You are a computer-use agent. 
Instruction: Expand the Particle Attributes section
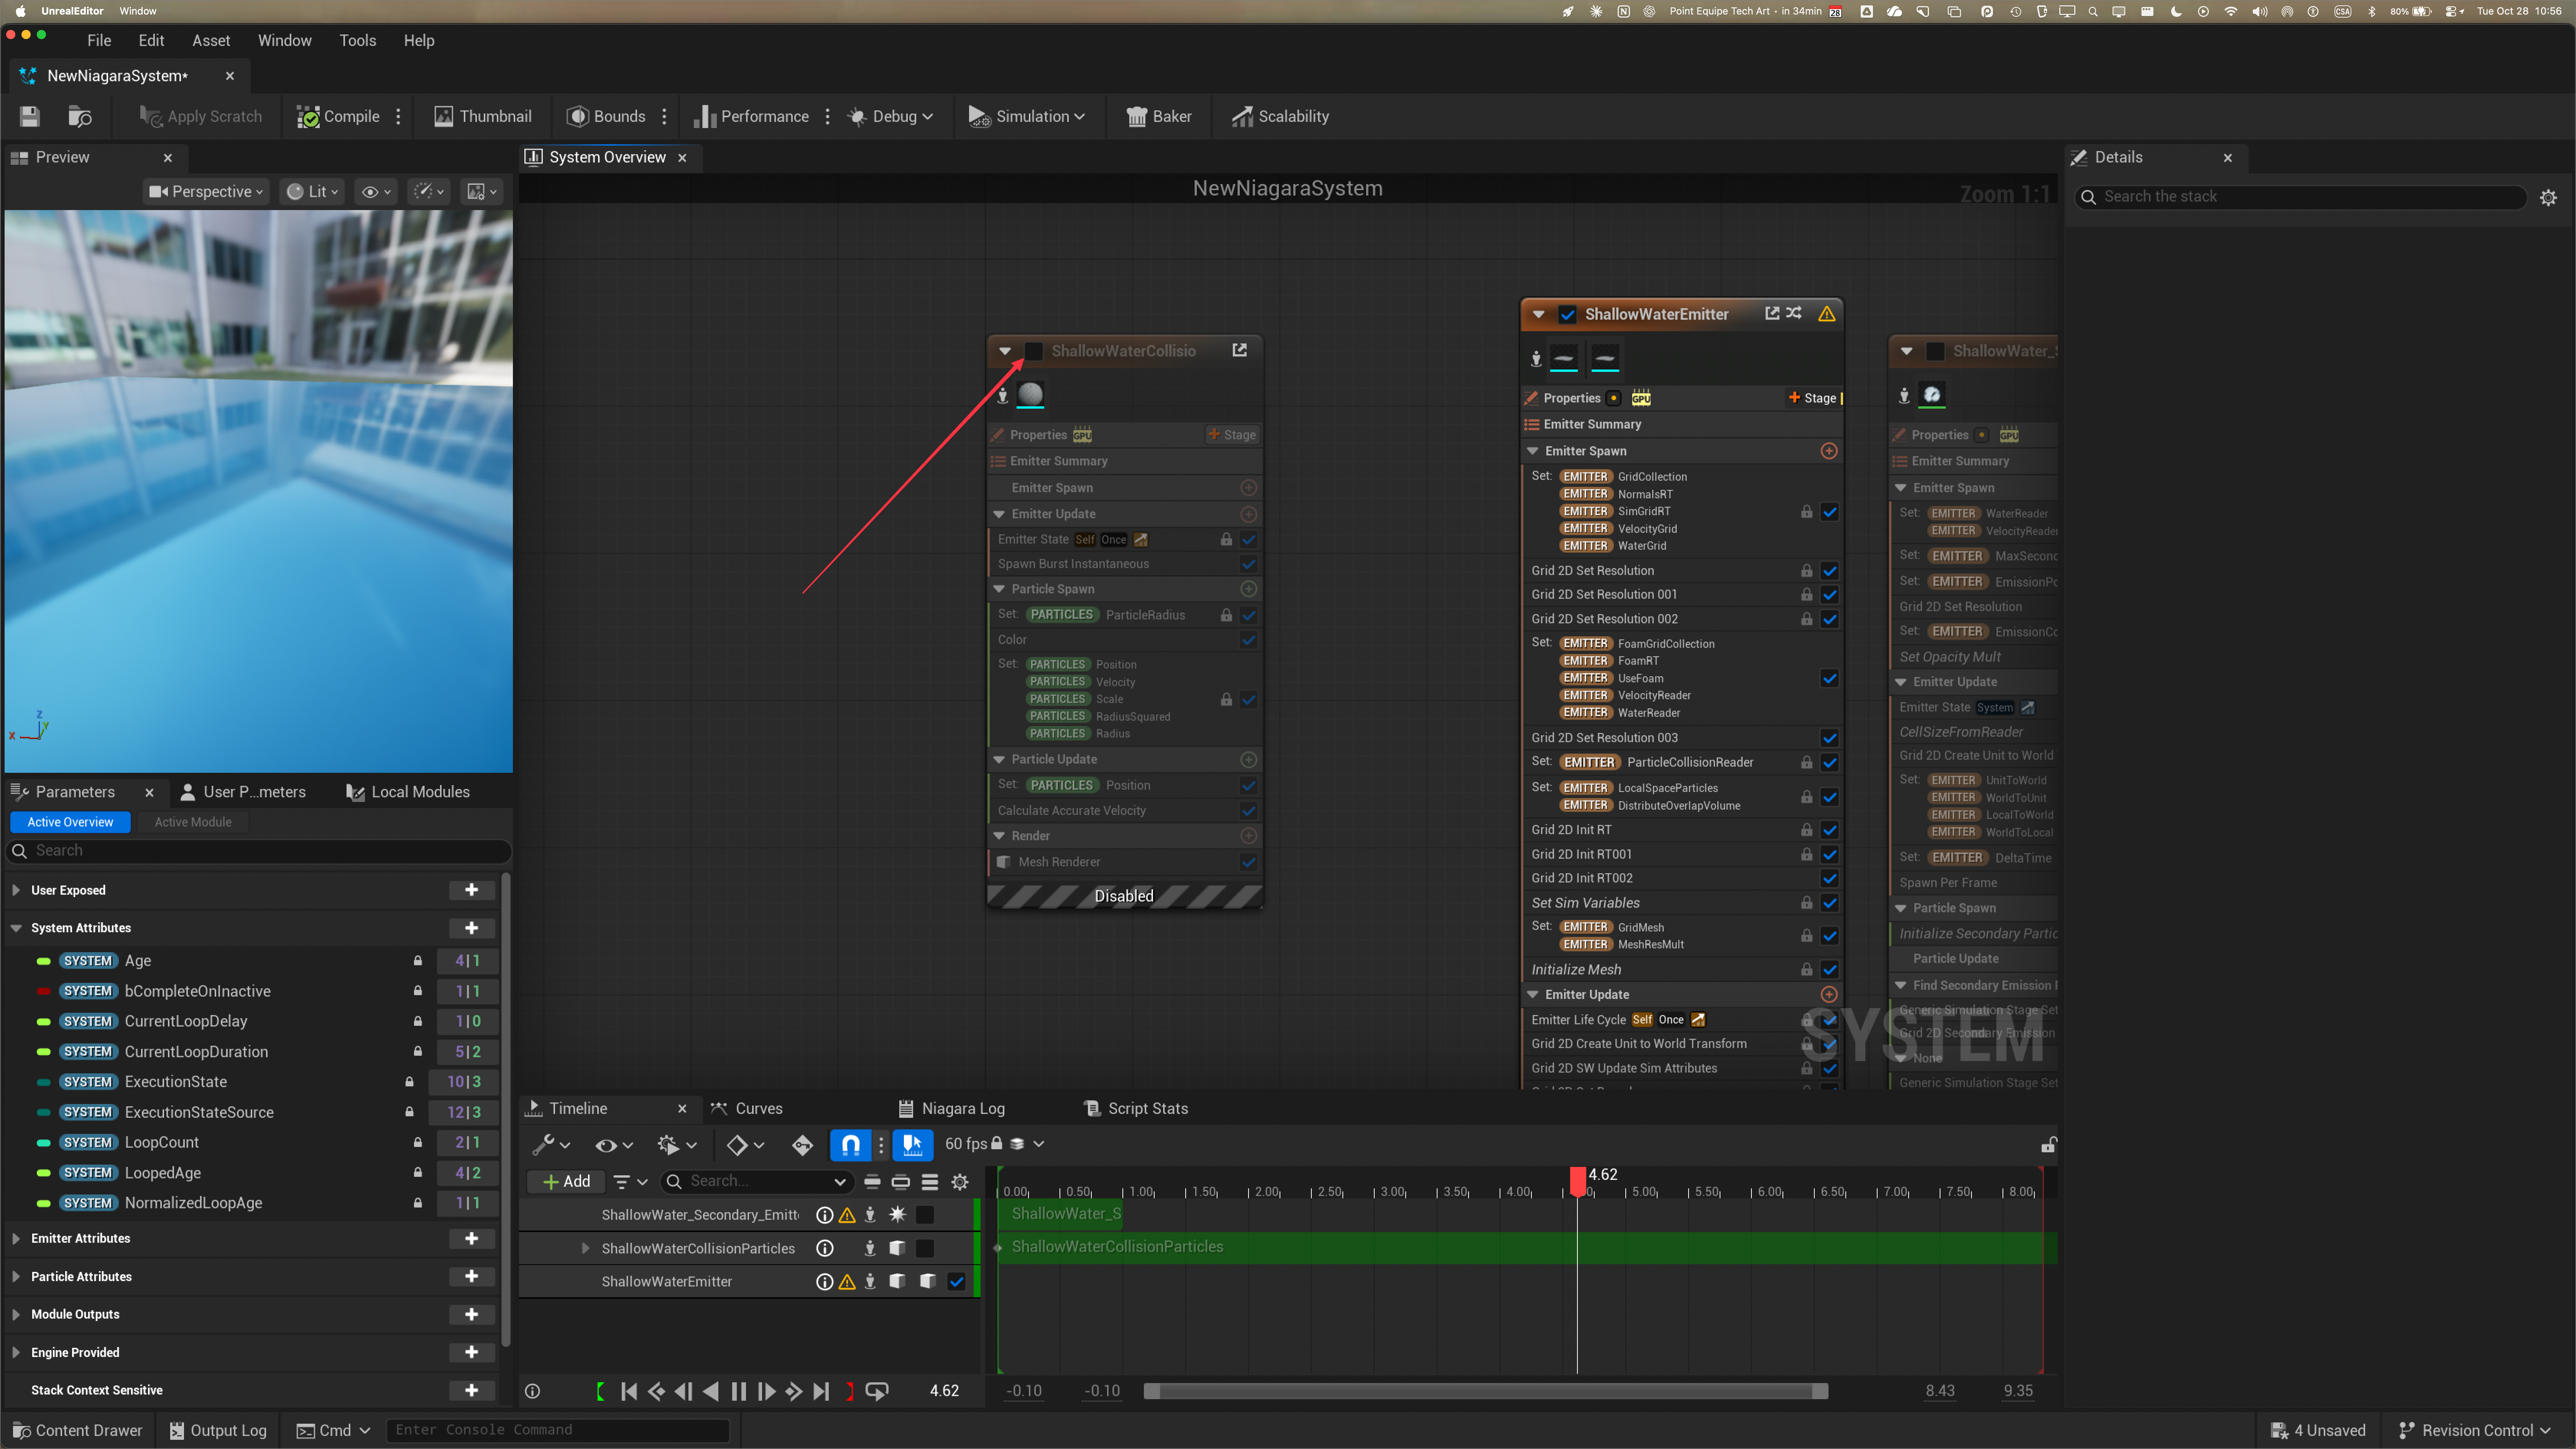click(16, 1277)
